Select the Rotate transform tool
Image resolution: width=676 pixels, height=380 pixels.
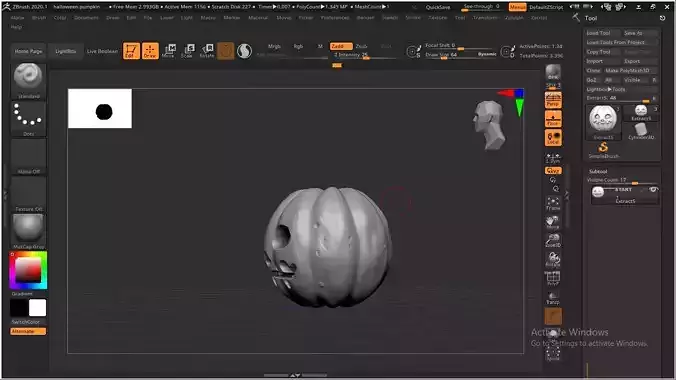click(x=207, y=51)
